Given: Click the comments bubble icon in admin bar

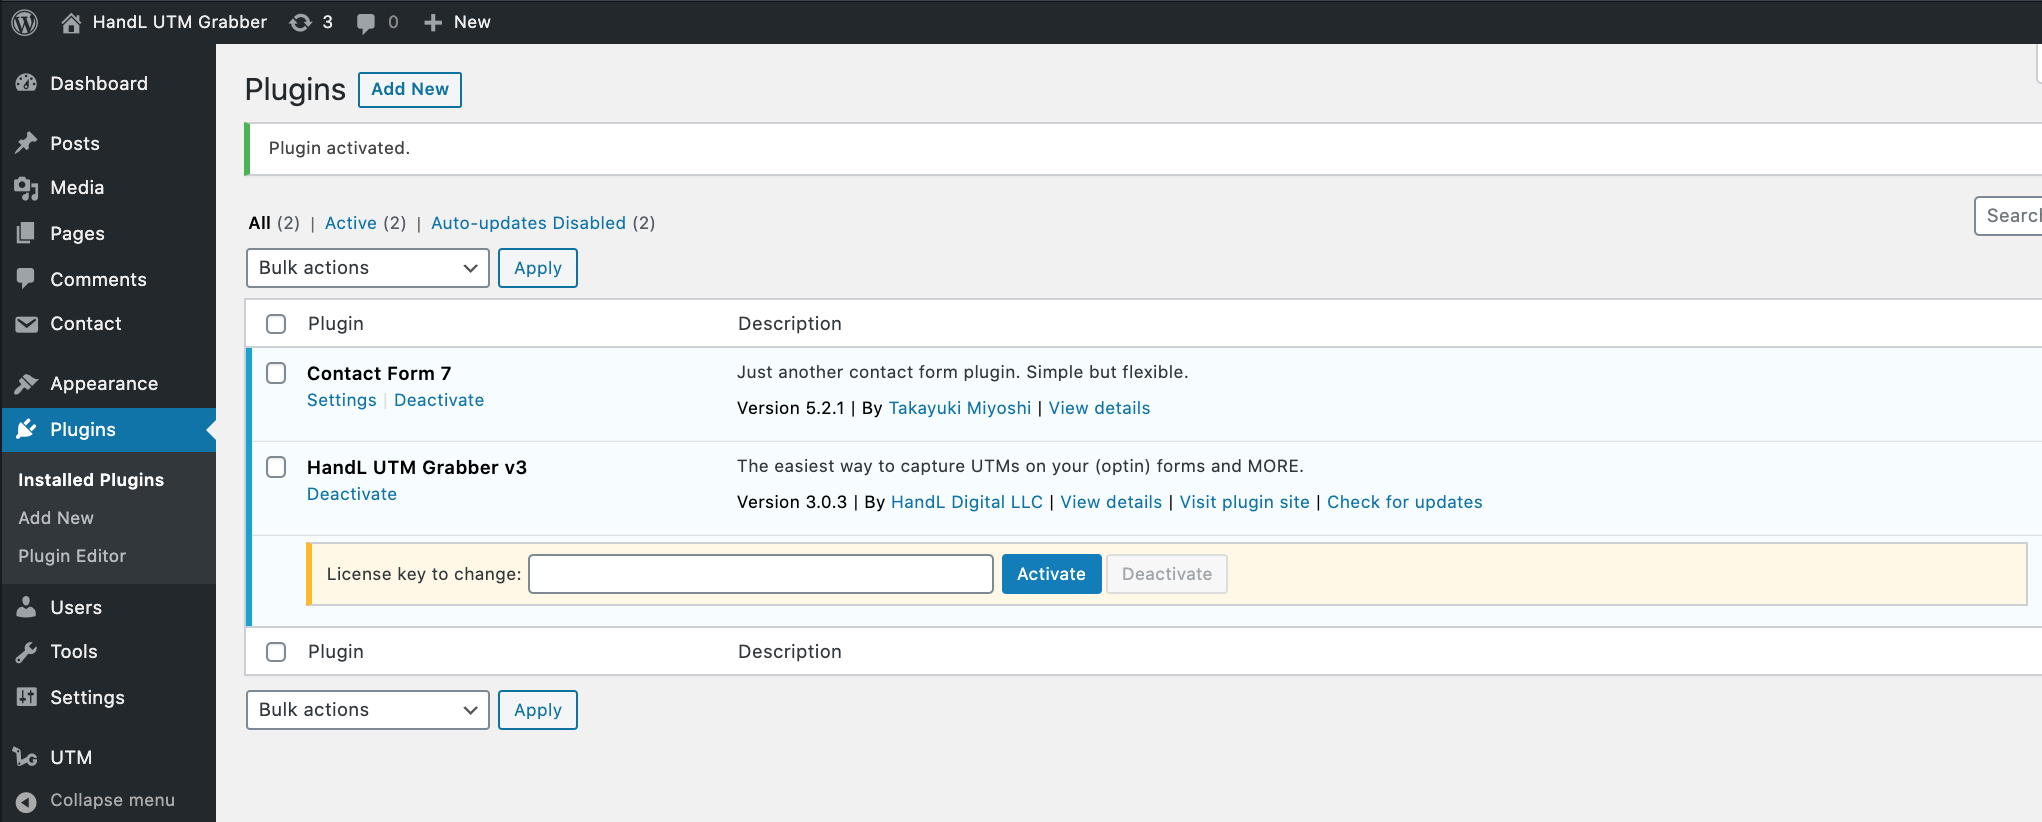Looking at the screenshot, I should click(x=366, y=22).
